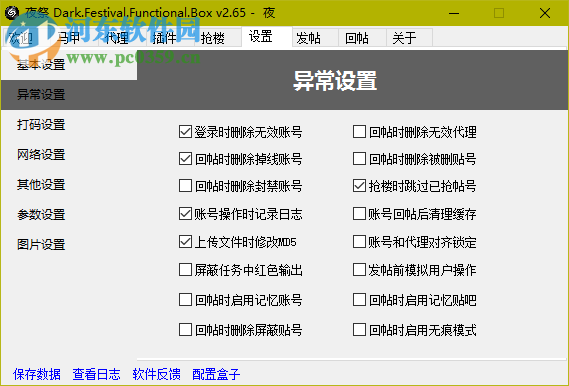Open the 代理 tab
The width and height of the screenshot is (569, 386).
122,37
